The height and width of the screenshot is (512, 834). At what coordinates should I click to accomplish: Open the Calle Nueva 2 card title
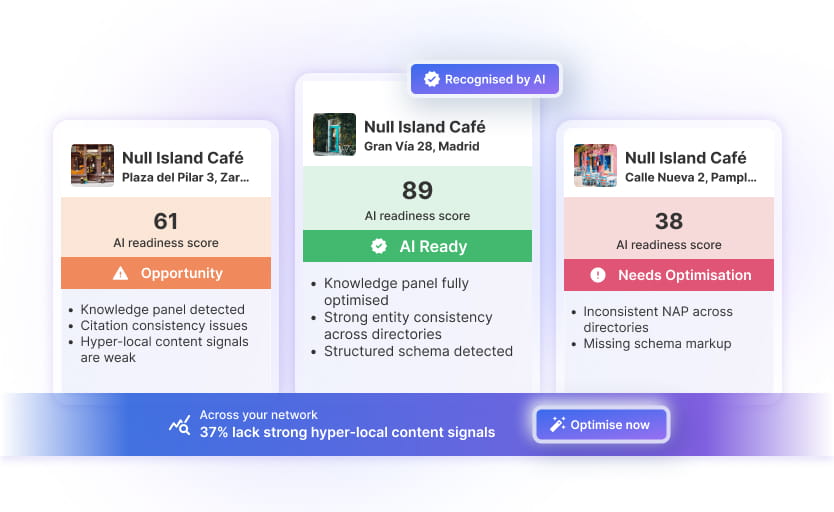[x=685, y=158]
